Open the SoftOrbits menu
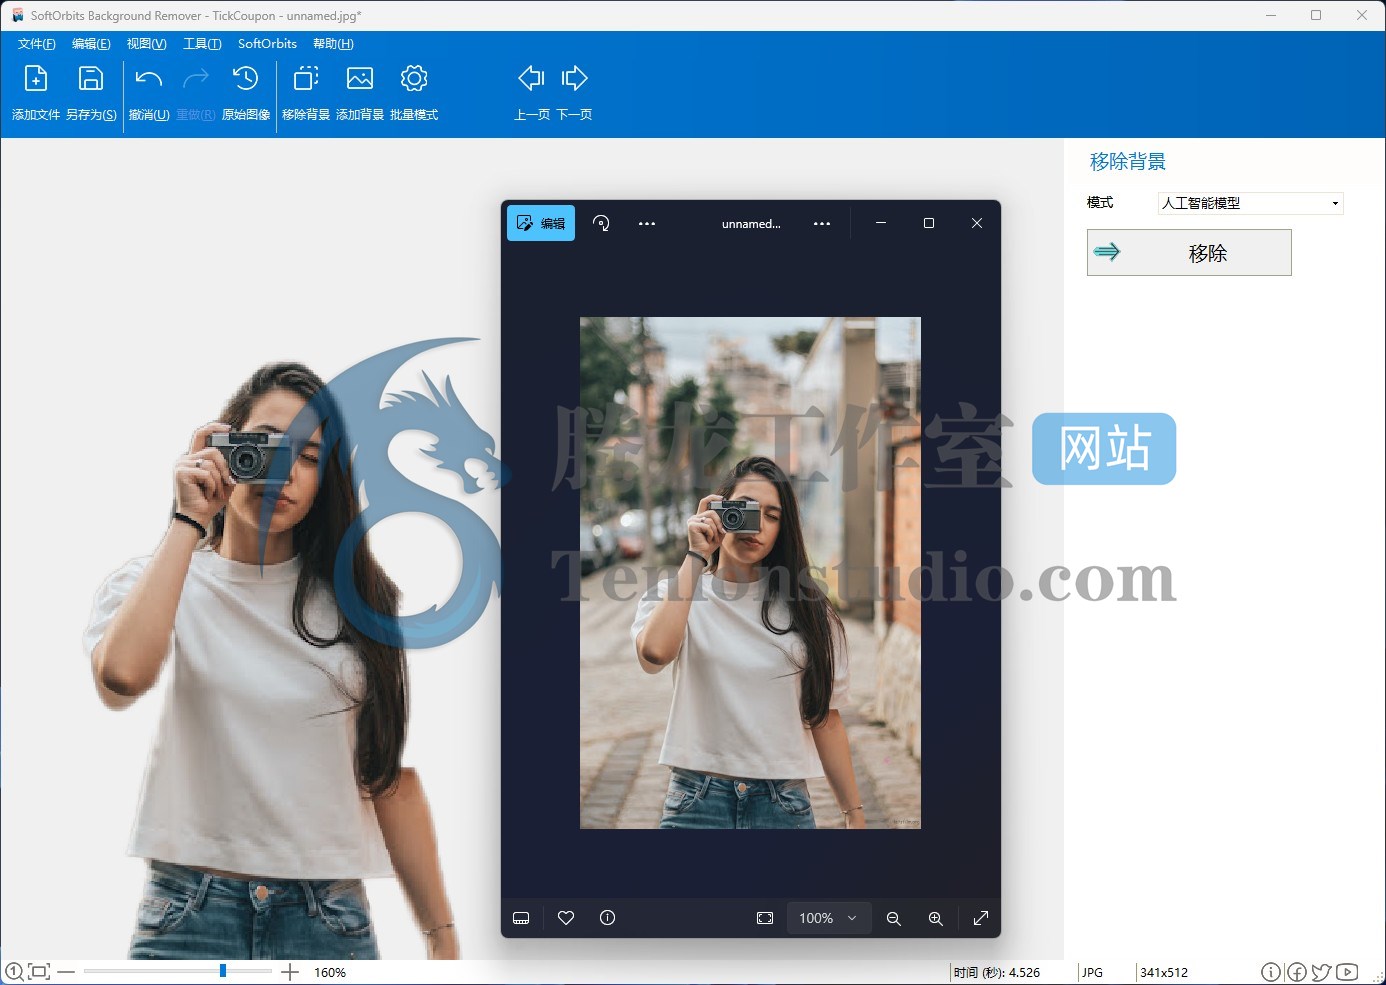This screenshot has height=985, width=1386. click(x=267, y=44)
